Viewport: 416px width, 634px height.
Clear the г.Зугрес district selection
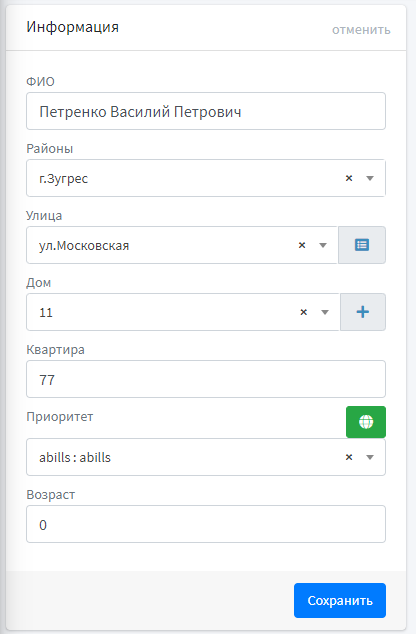point(349,178)
